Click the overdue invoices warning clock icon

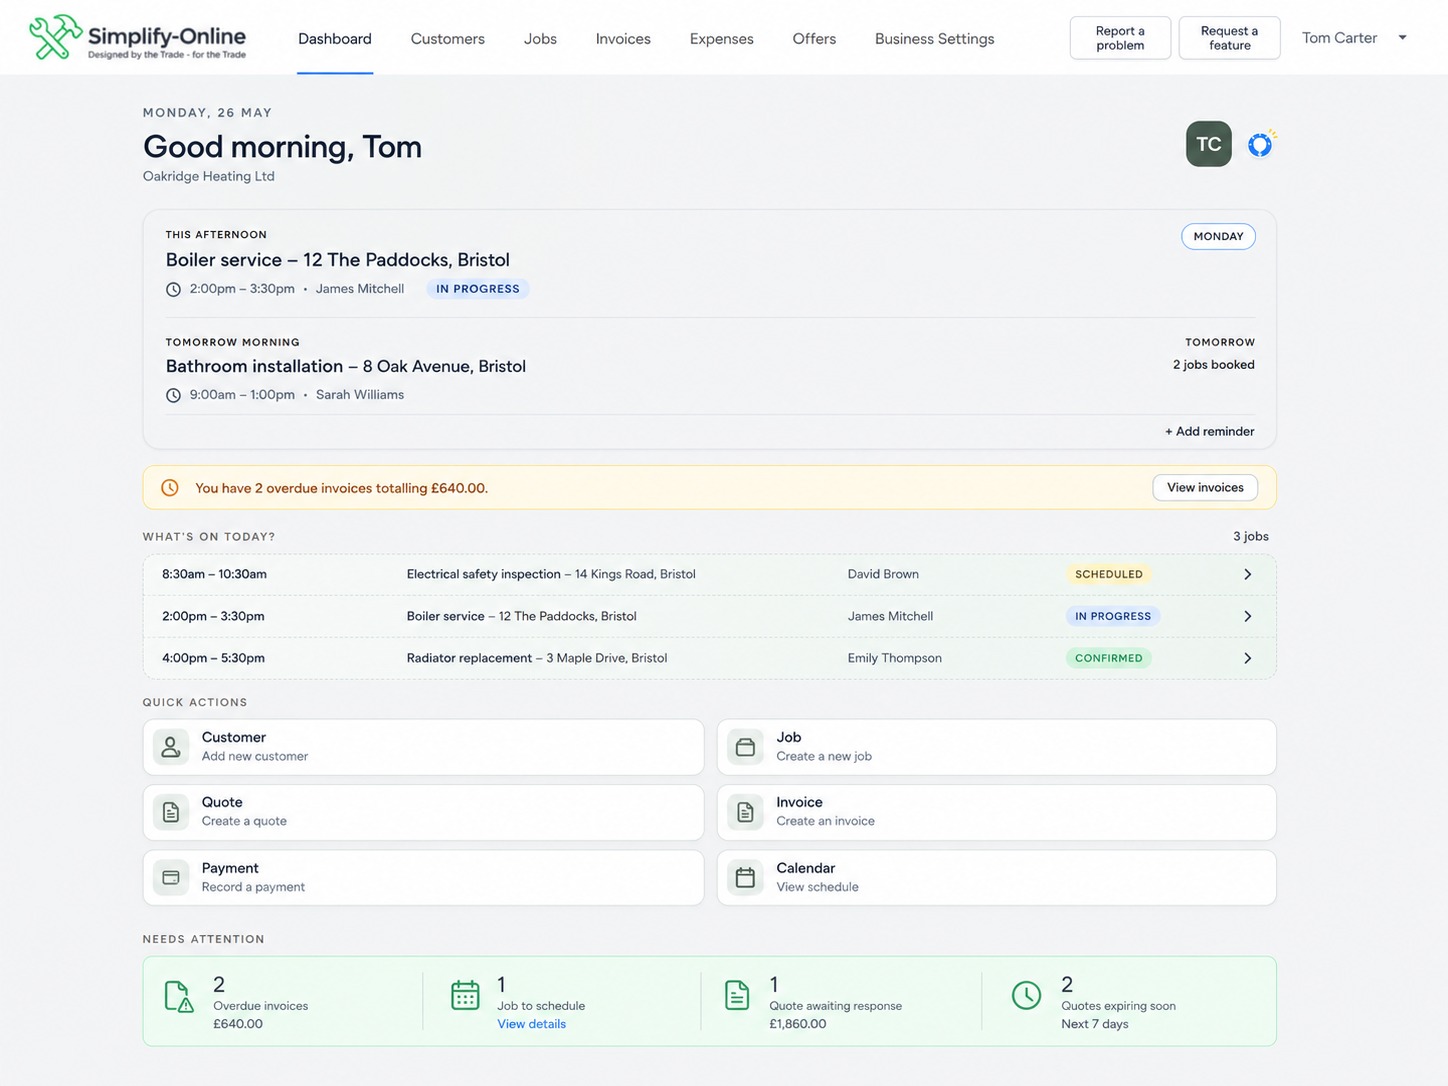point(170,488)
